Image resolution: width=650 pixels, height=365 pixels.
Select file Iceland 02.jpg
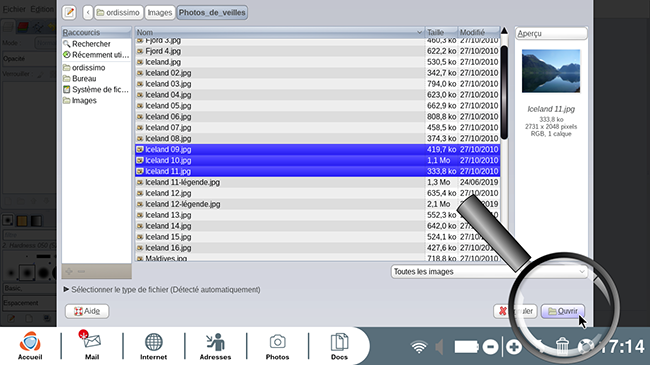(x=318, y=73)
